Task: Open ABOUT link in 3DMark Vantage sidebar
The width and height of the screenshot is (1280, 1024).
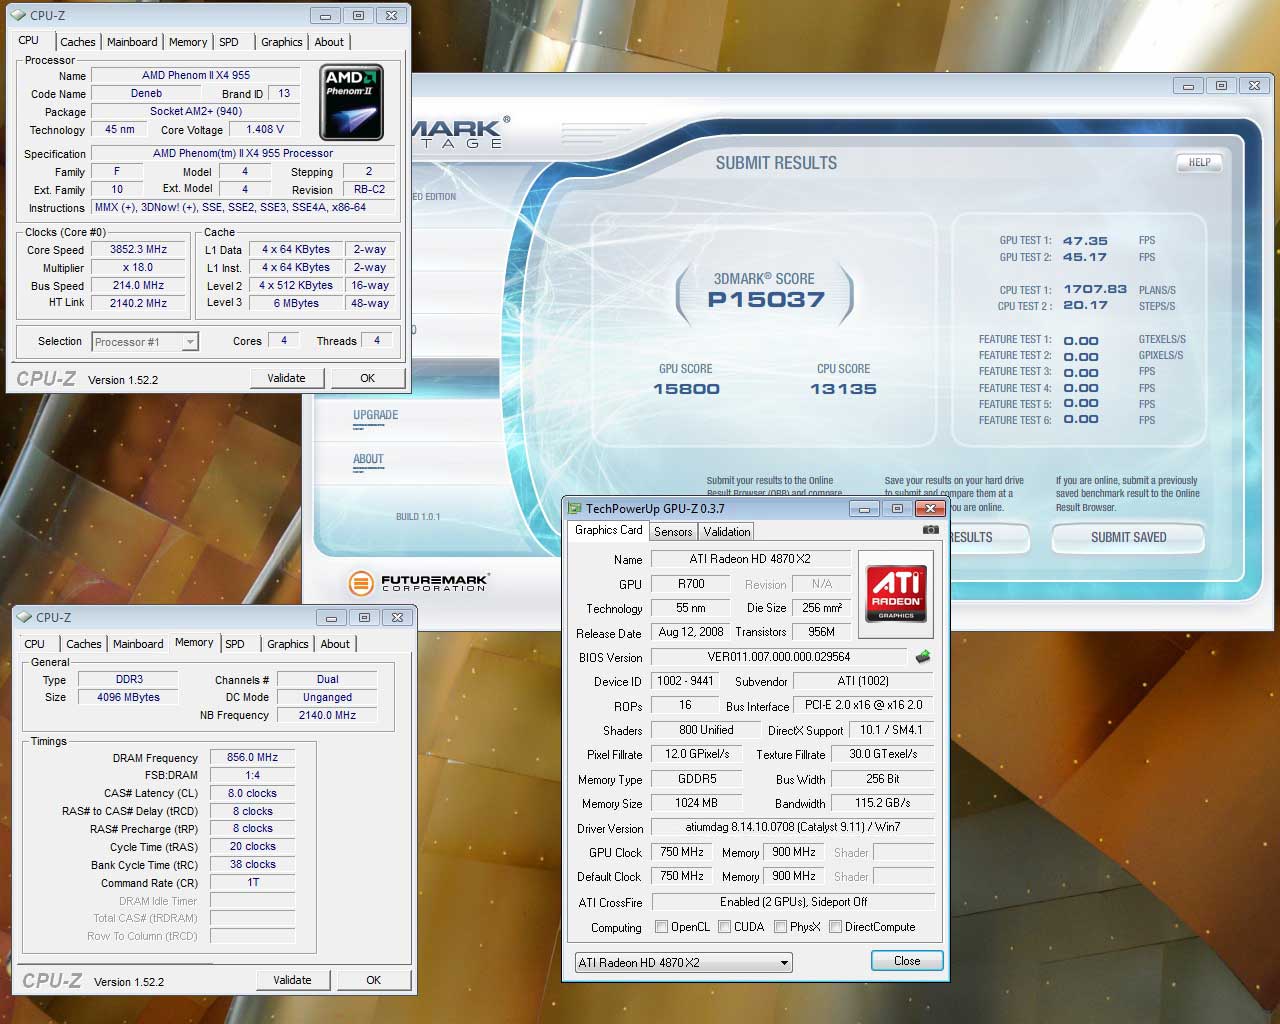Action: tap(368, 459)
